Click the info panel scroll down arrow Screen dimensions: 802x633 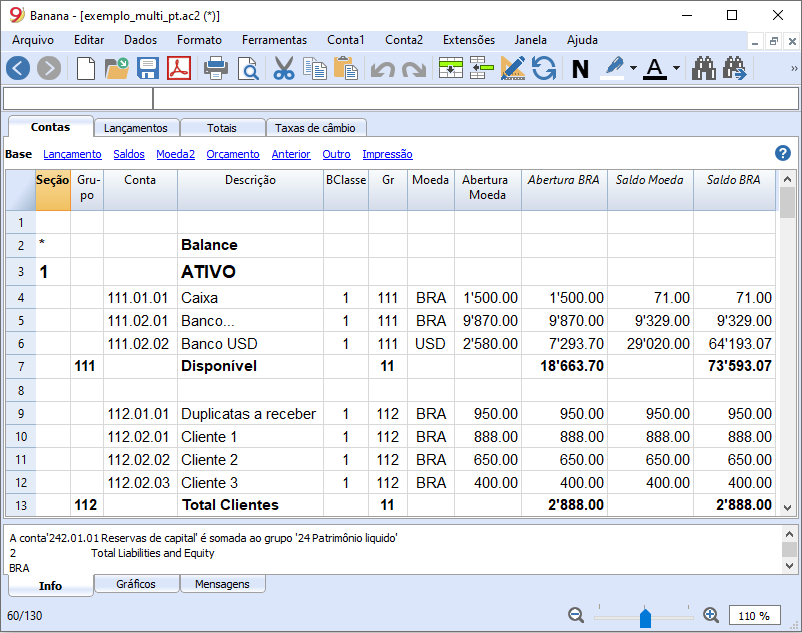[x=789, y=566]
